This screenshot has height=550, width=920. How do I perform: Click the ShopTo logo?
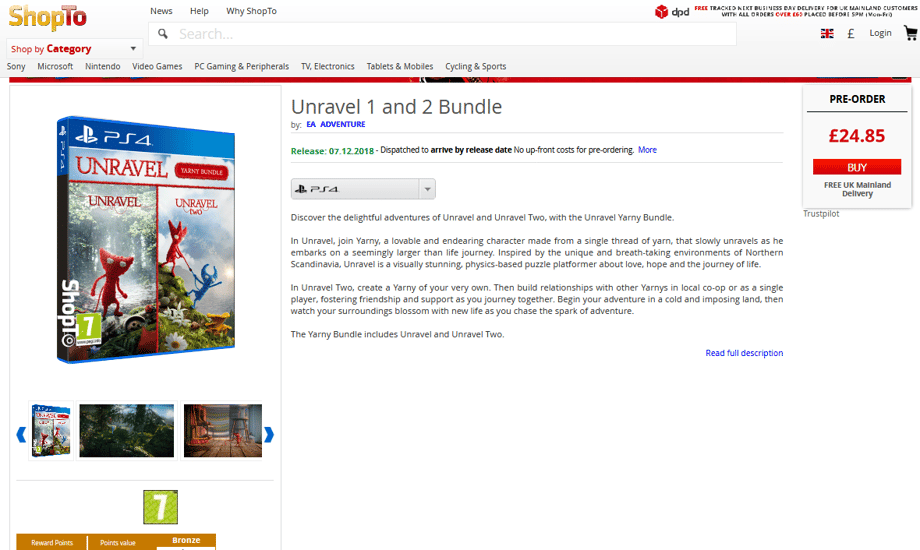click(x=48, y=17)
